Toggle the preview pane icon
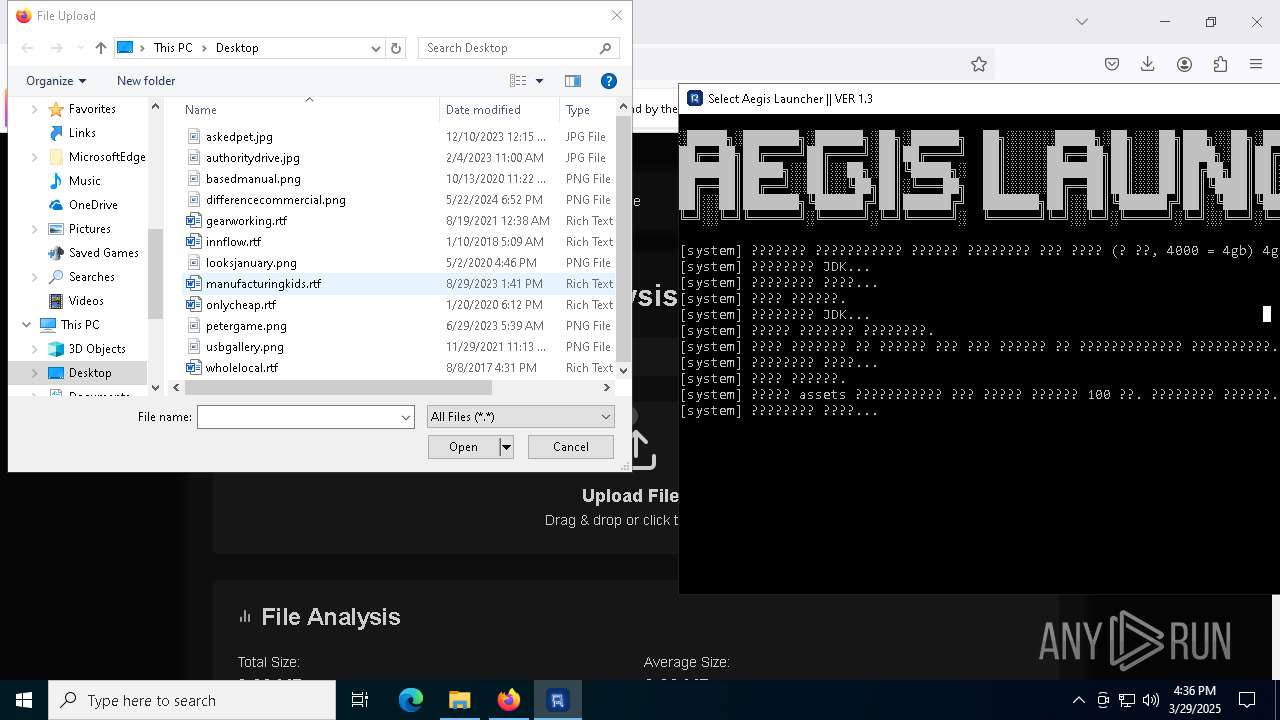The width and height of the screenshot is (1280, 720). pyautogui.click(x=573, y=81)
